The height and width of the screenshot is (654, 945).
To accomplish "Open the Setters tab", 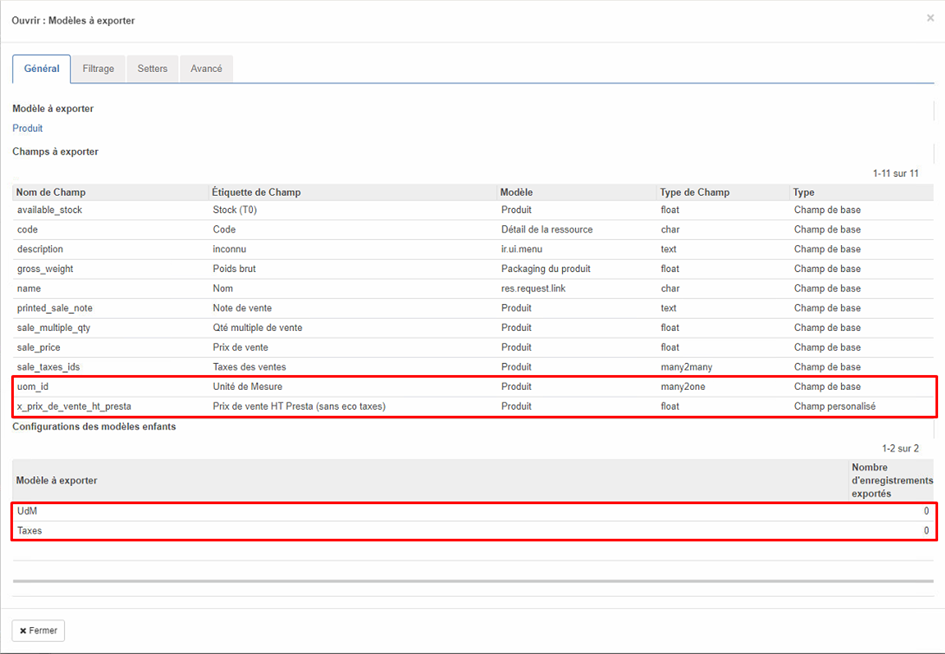I will [152, 69].
